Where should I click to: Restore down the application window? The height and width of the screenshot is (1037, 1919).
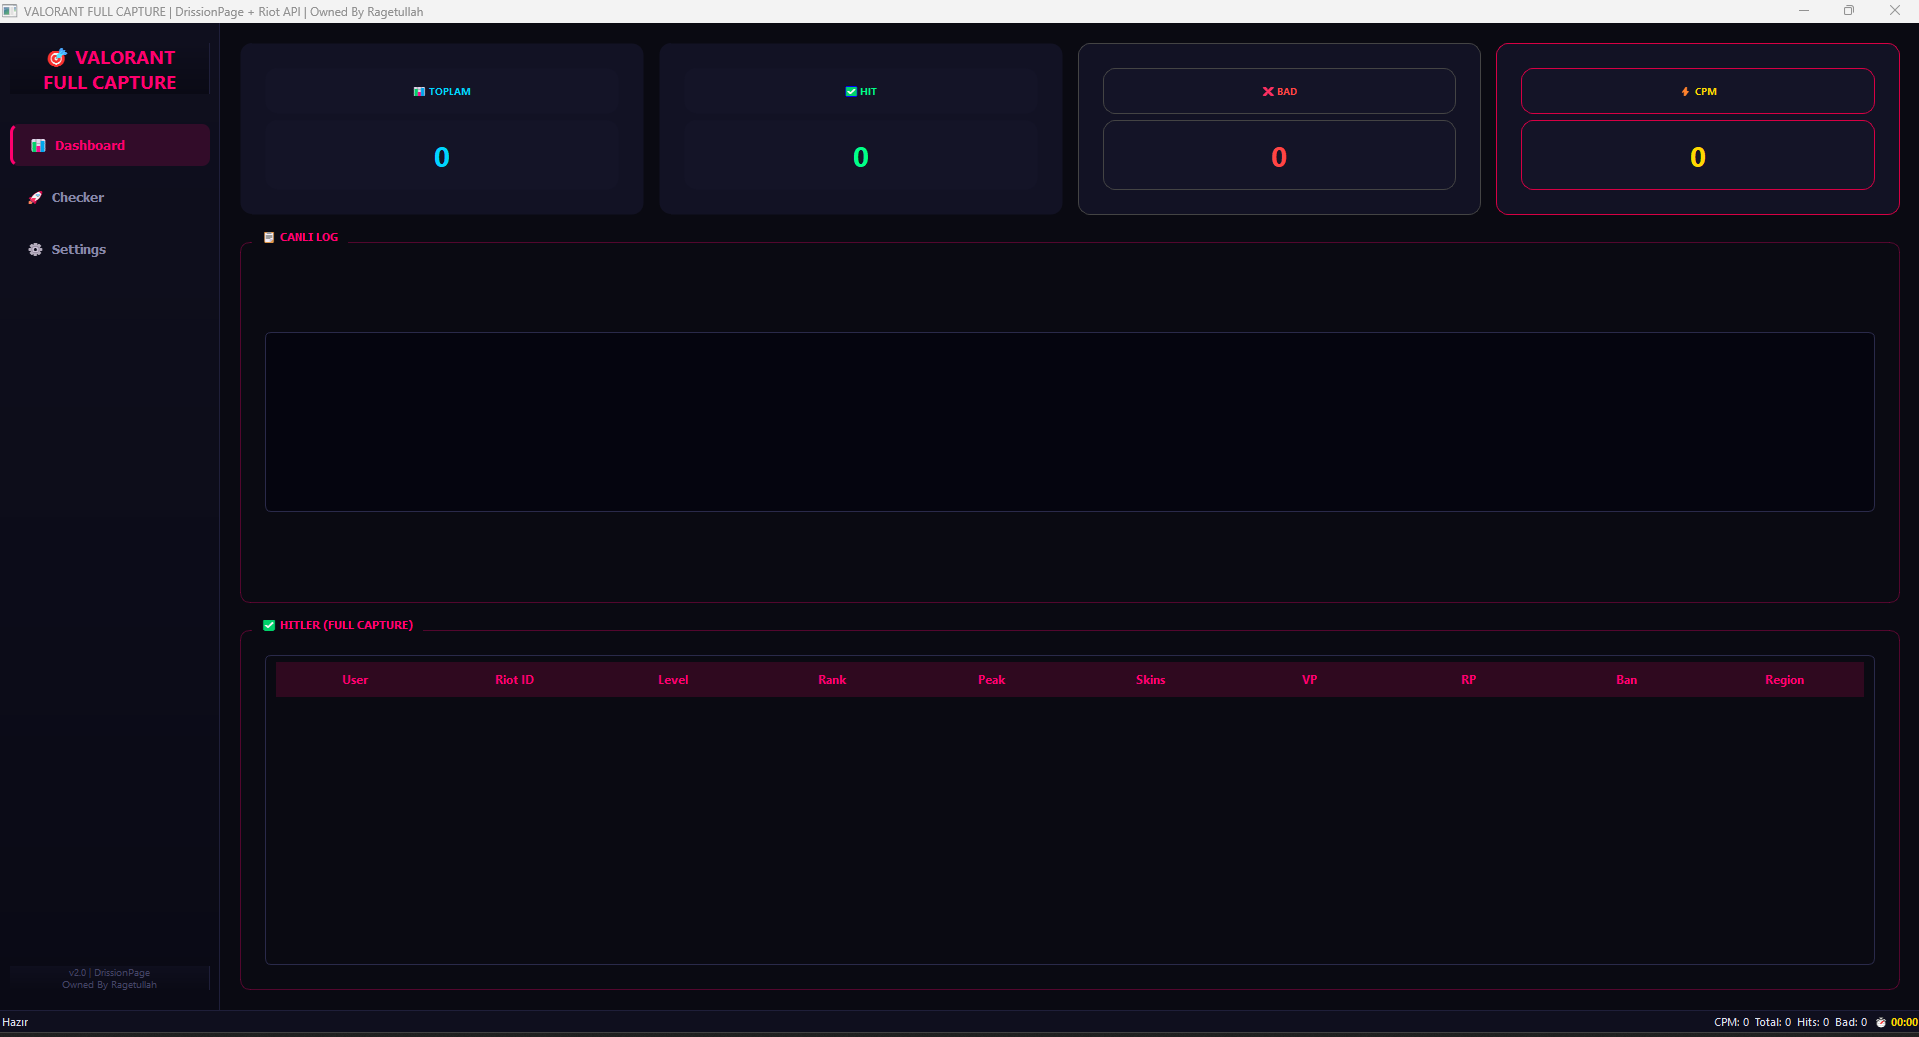[x=1849, y=11]
